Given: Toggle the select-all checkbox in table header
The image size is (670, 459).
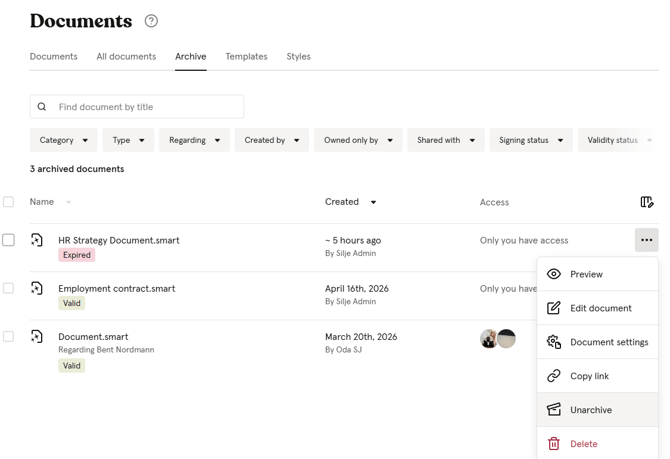Looking at the screenshot, I should tap(8, 202).
